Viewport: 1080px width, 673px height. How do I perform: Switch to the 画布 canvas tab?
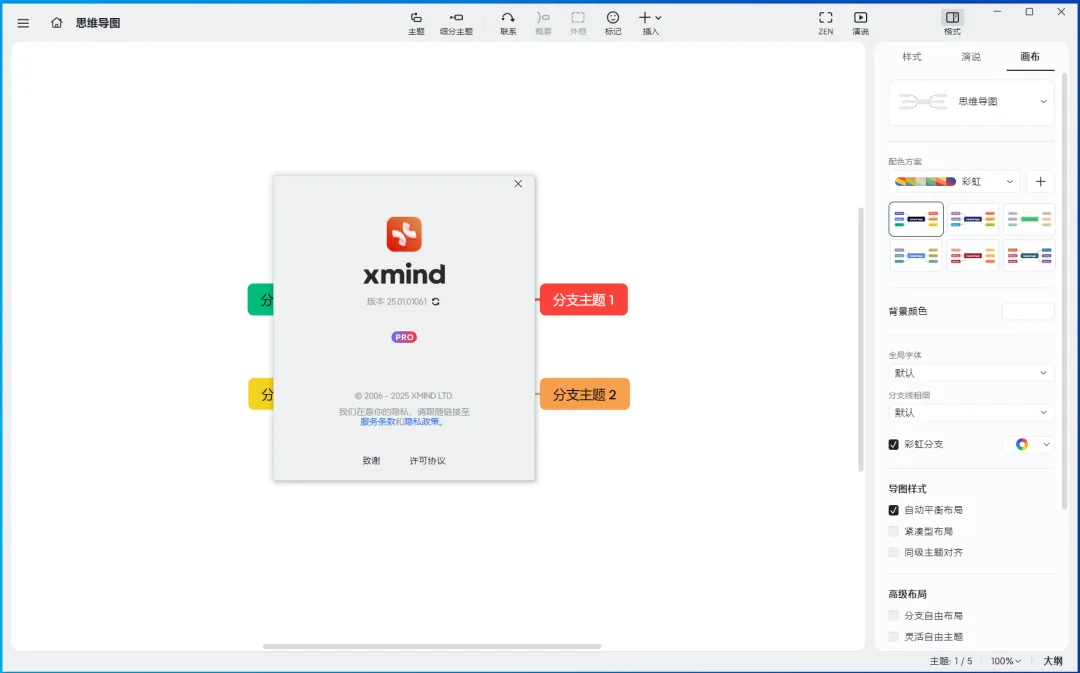coord(1030,57)
